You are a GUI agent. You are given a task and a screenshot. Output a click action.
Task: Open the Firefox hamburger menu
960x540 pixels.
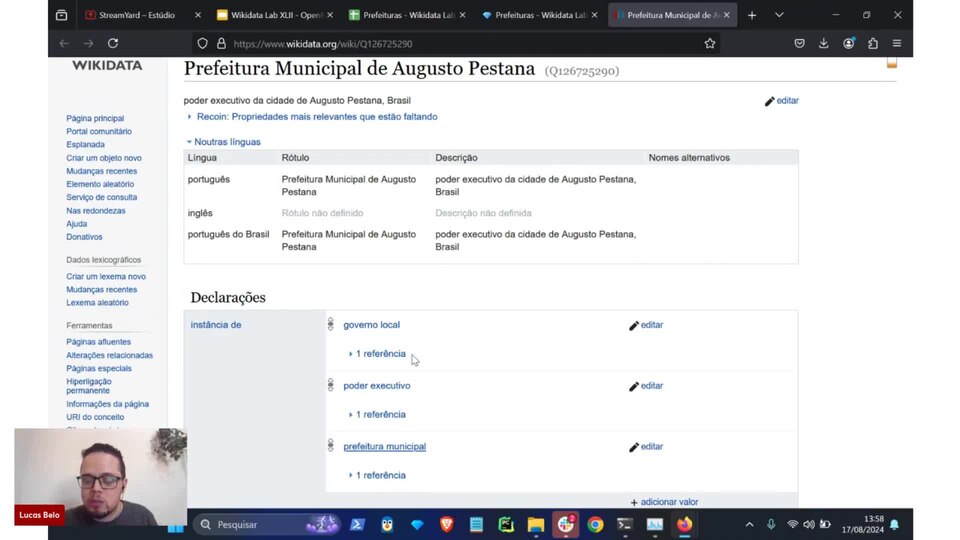click(897, 43)
